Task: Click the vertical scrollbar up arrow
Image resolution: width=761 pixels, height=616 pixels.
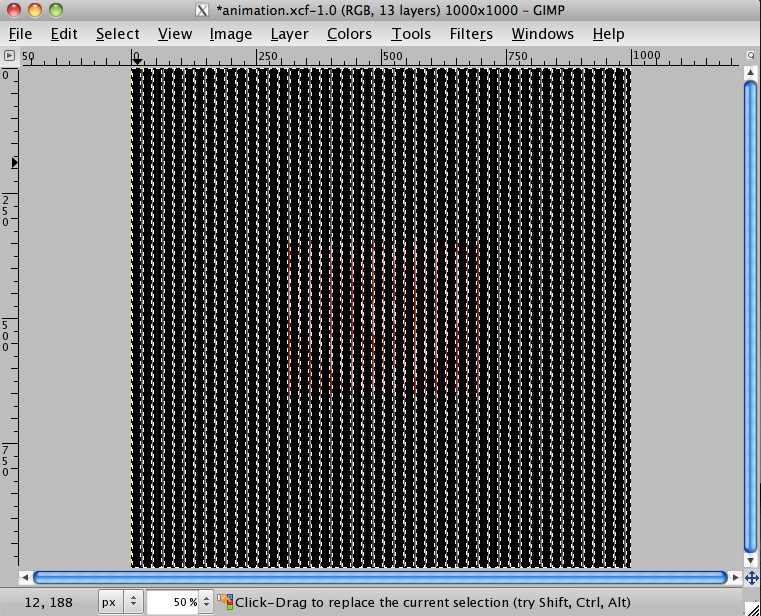Action: 750,73
